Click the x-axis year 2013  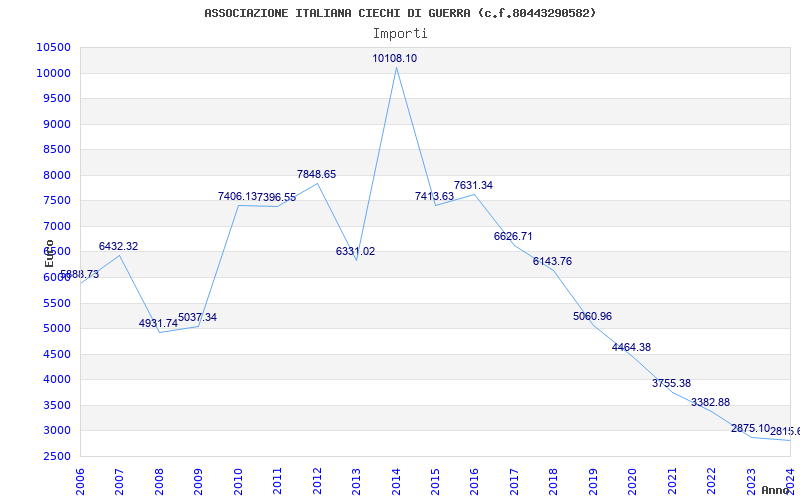(x=356, y=481)
